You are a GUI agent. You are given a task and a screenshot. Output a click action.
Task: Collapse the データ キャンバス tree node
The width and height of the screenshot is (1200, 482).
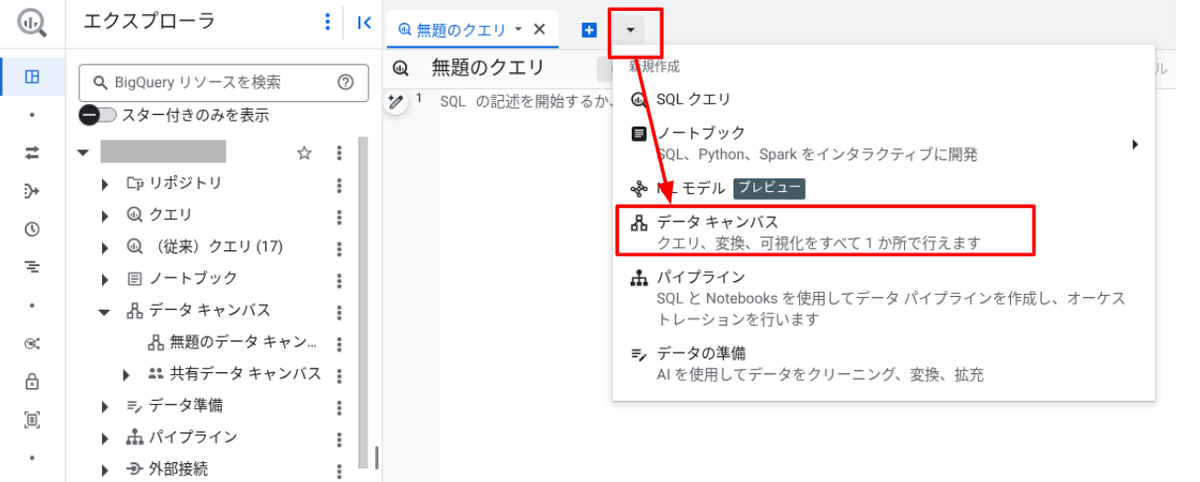[x=106, y=311]
